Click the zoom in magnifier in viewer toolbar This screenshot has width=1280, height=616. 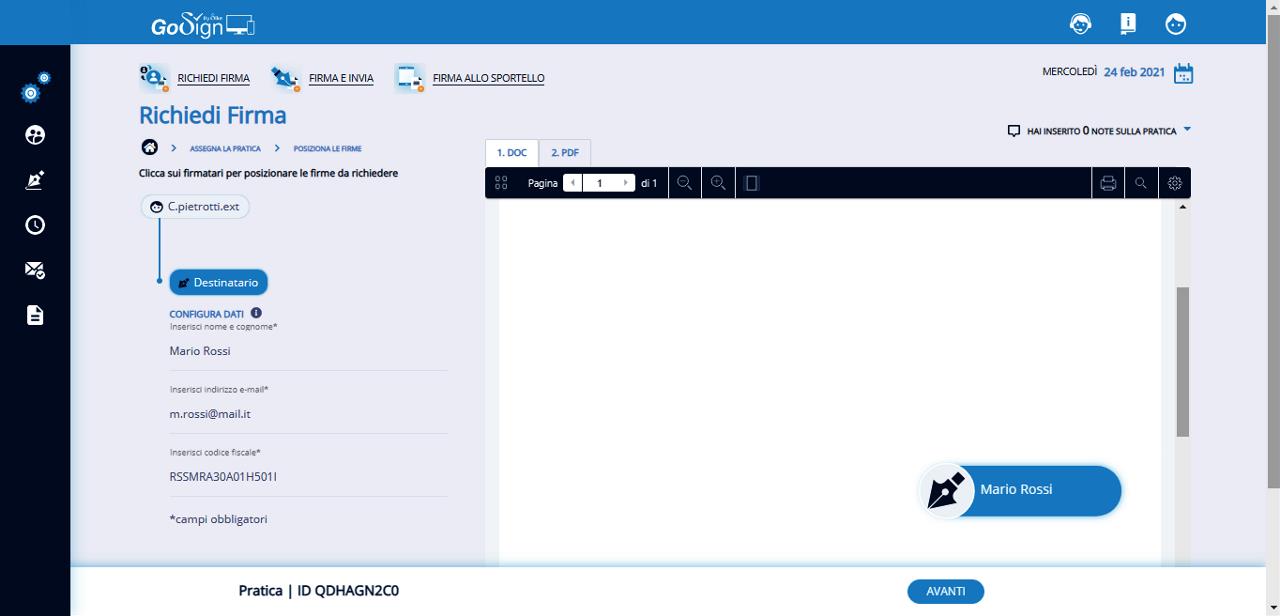pyautogui.click(x=718, y=183)
